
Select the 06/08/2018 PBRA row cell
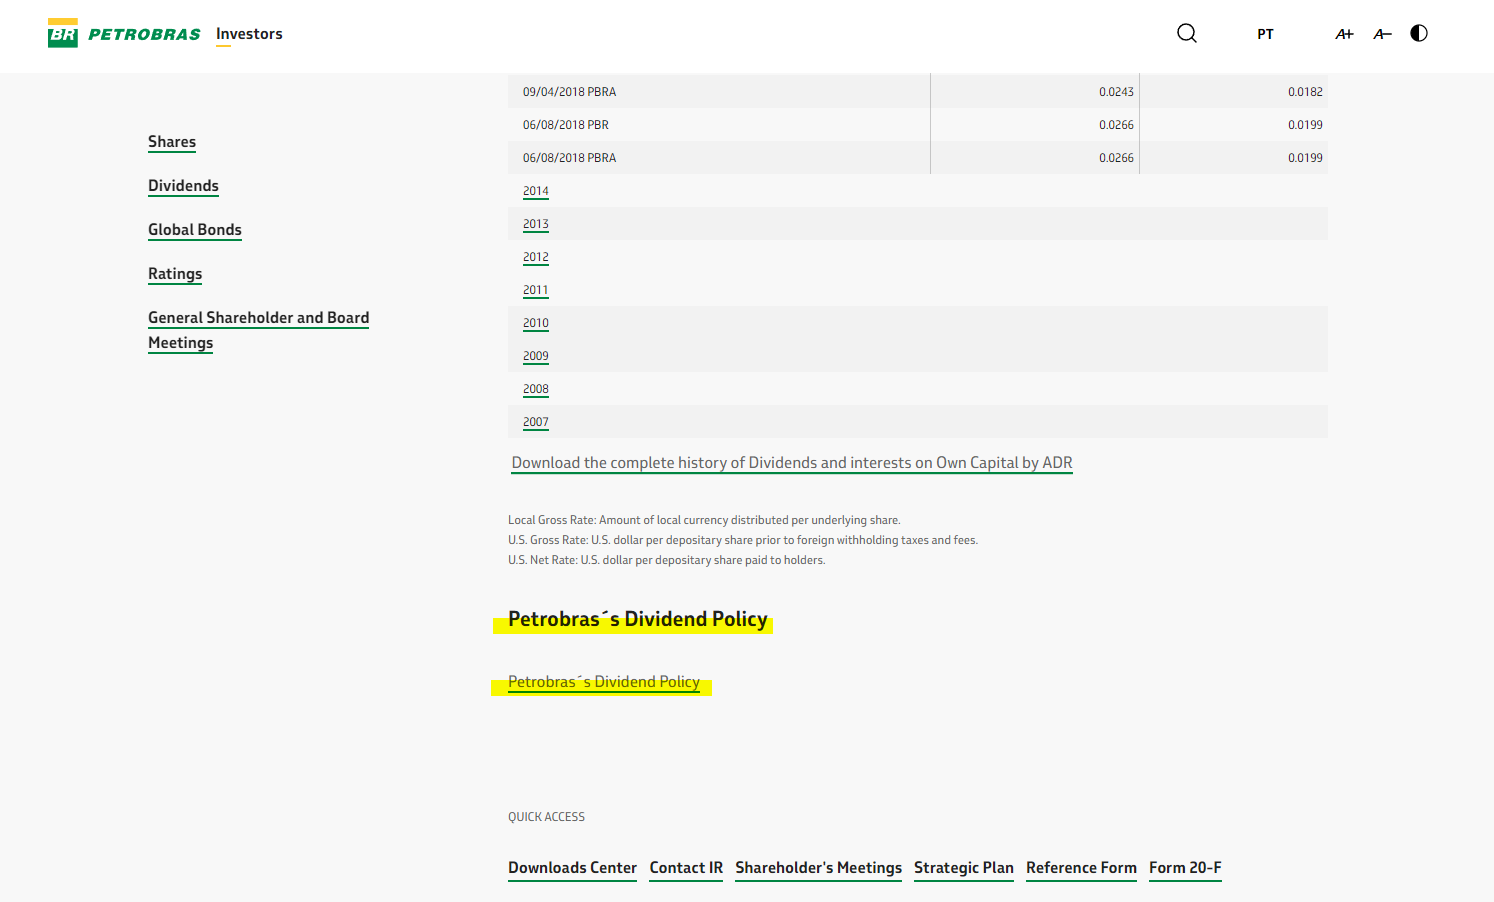[719, 158]
